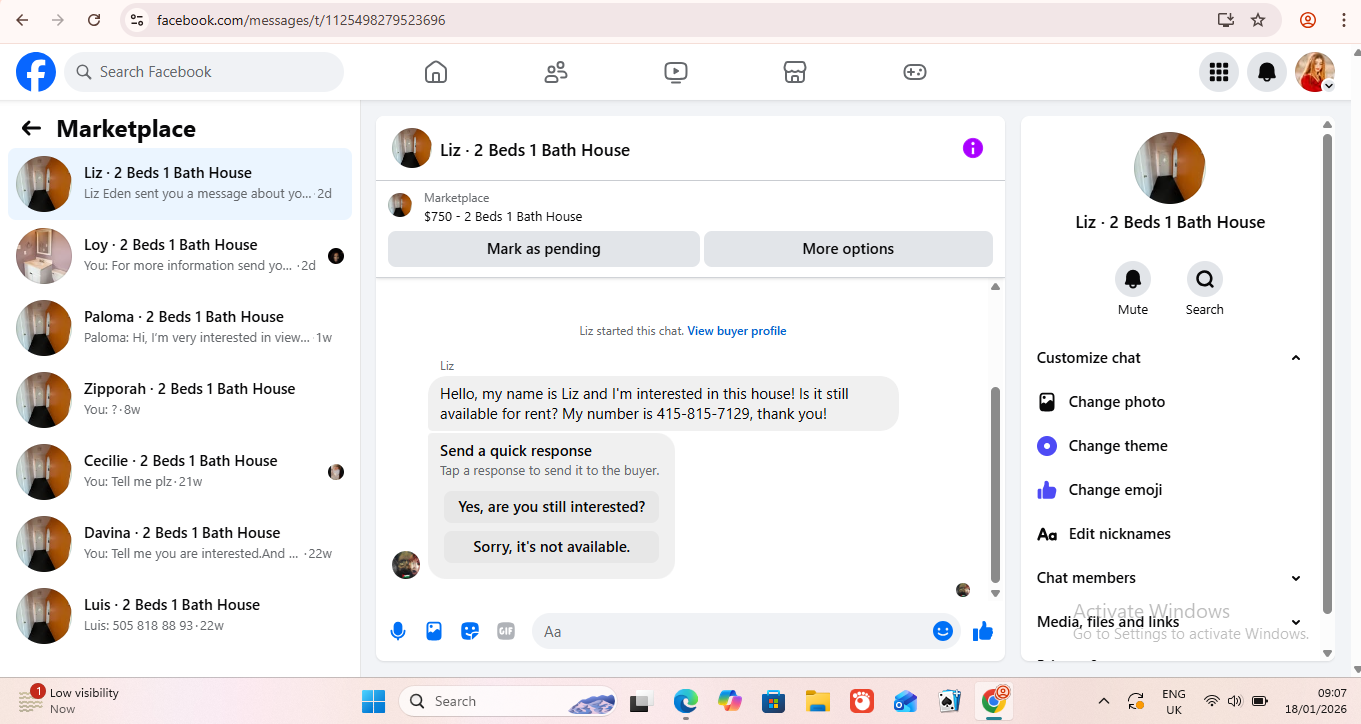Click the chat messages scrollbar
The image size is (1361, 724).
(x=995, y=485)
